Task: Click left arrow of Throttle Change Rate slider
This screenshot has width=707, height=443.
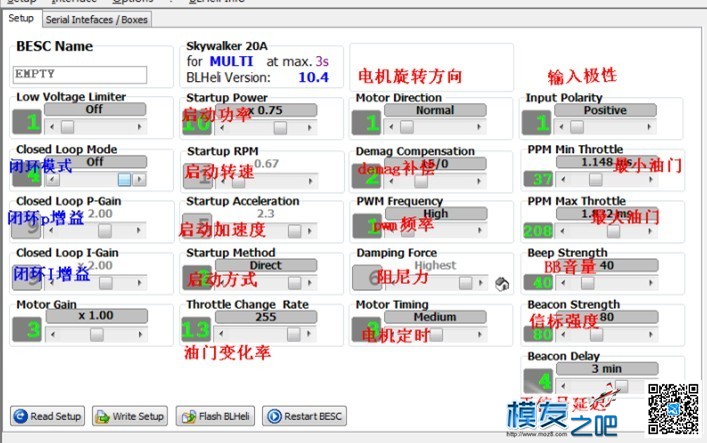Action: pos(221,334)
